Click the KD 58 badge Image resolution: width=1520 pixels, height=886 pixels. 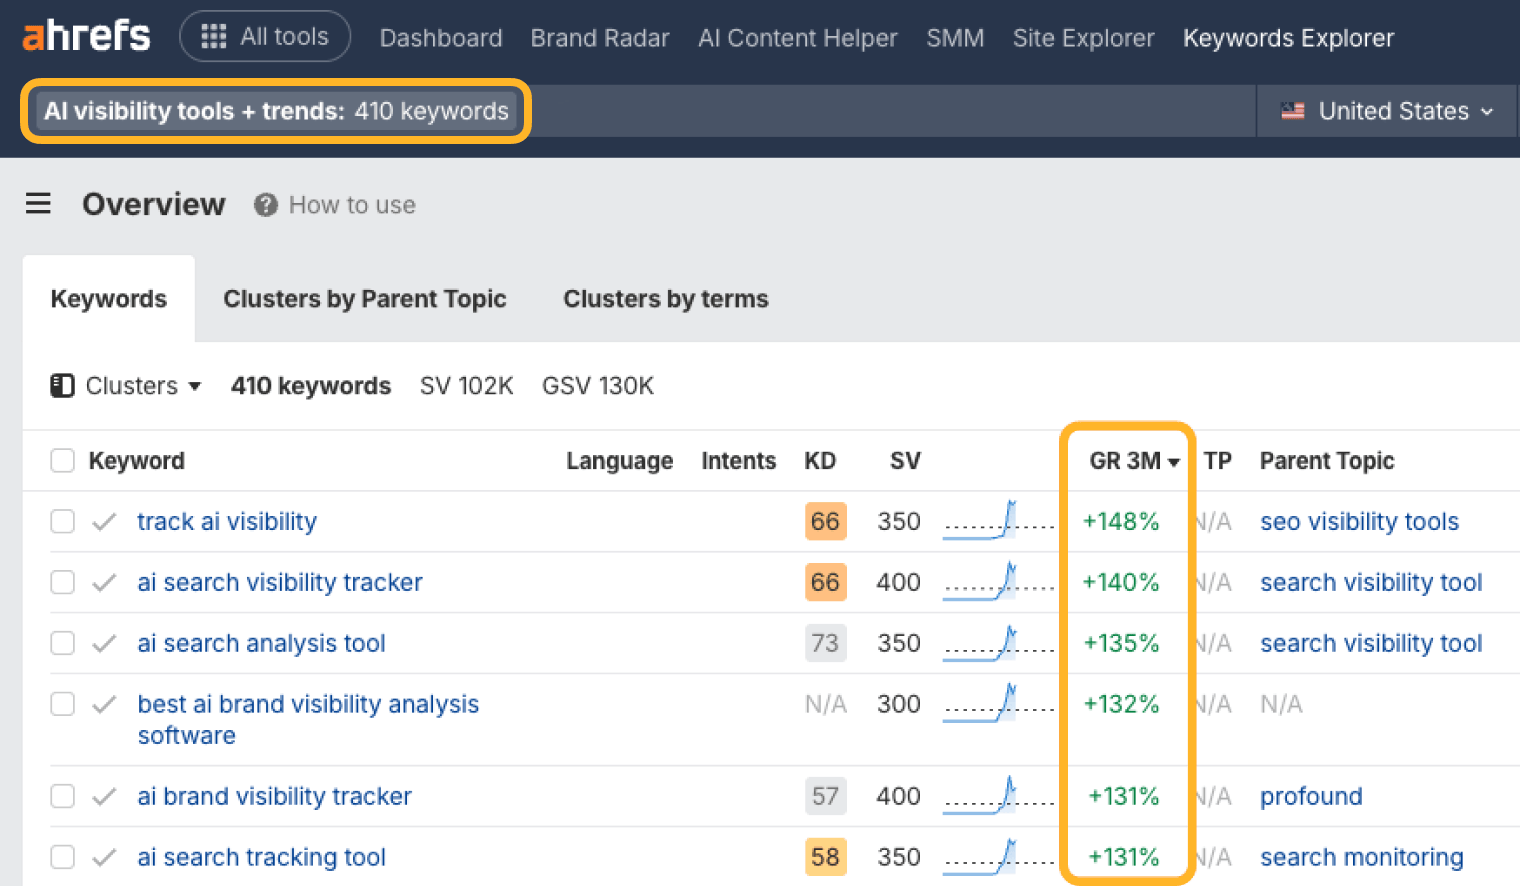[x=826, y=858]
